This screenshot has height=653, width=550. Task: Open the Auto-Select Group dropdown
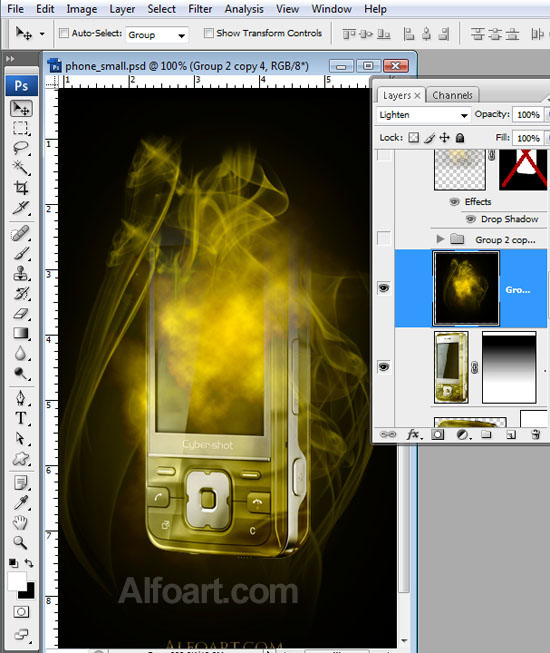pyautogui.click(x=157, y=35)
